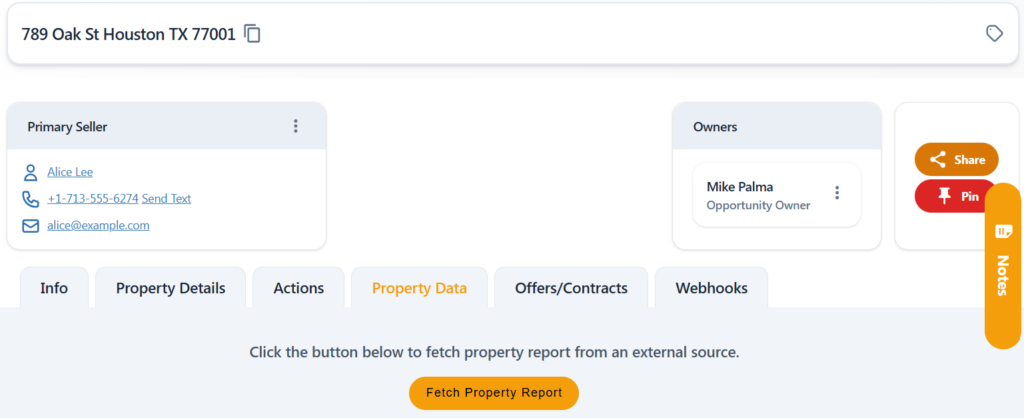Click the envelope email icon
This screenshot has width=1024, height=418.
(31, 226)
